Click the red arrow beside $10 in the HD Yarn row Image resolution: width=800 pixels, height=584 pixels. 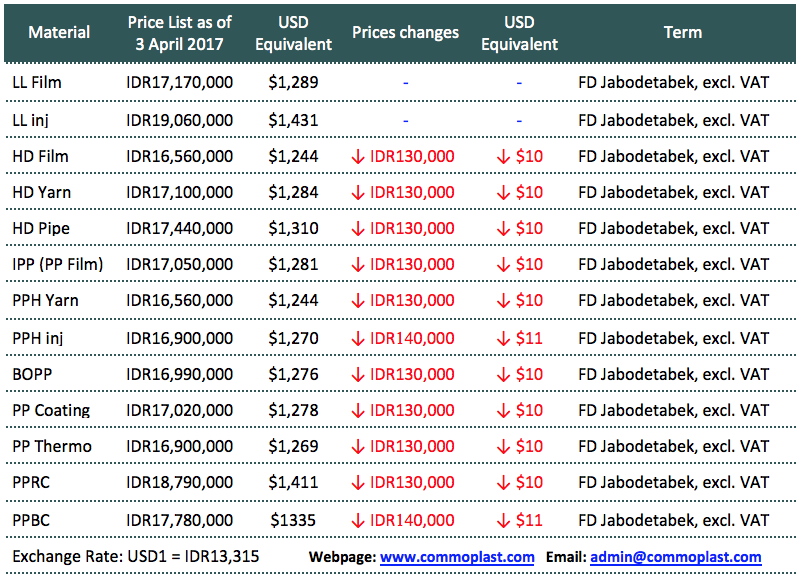[504, 192]
